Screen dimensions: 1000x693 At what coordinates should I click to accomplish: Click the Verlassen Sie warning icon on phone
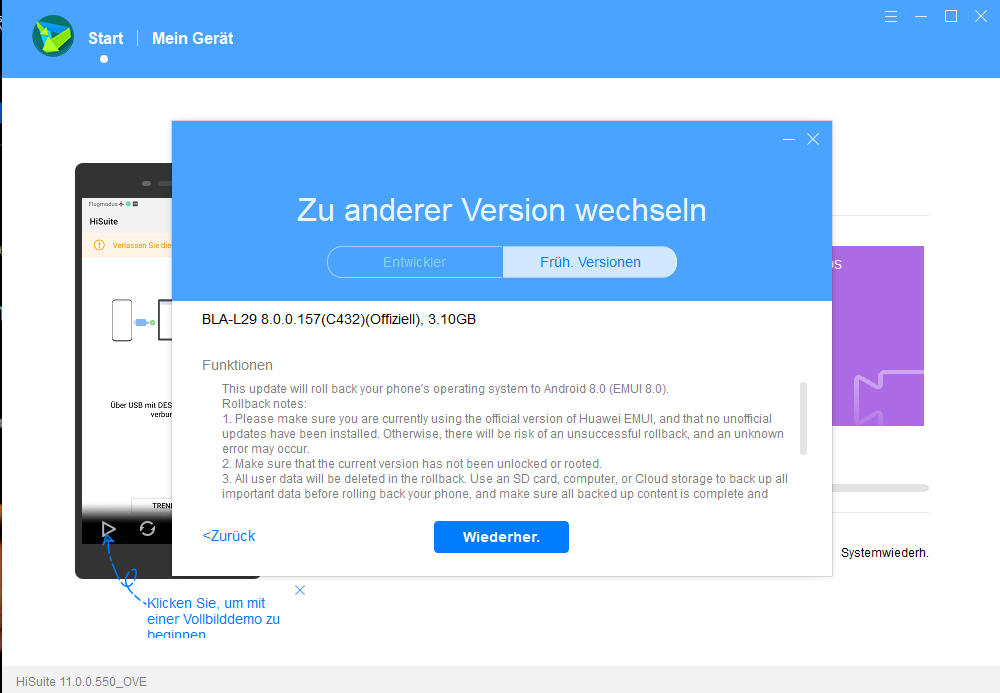tap(99, 245)
